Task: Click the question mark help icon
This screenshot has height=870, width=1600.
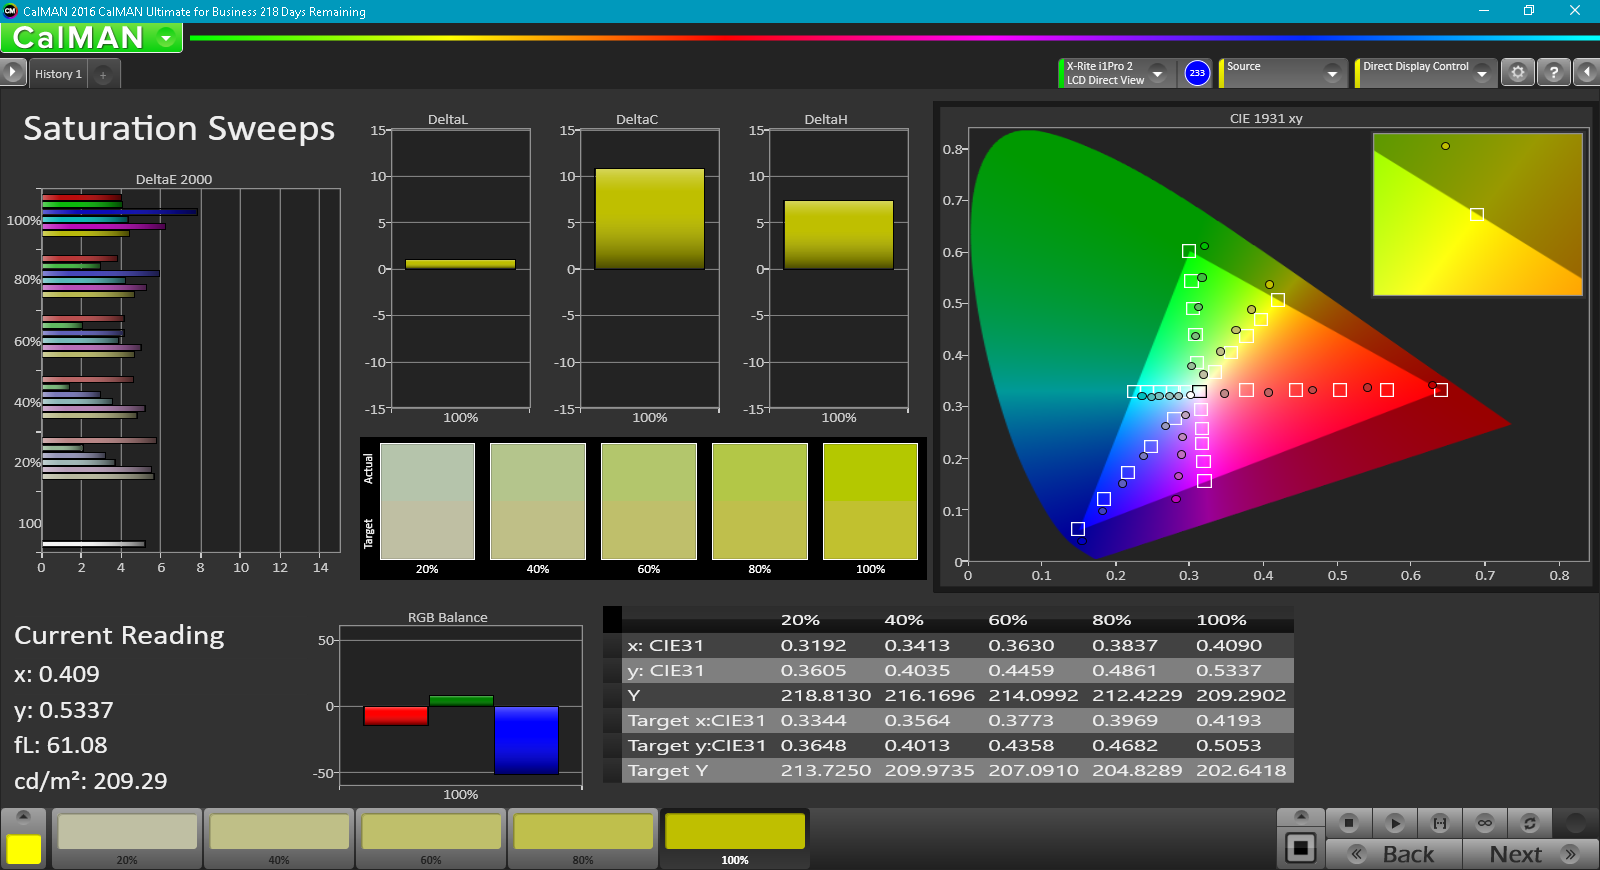Action: tap(1553, 73)
